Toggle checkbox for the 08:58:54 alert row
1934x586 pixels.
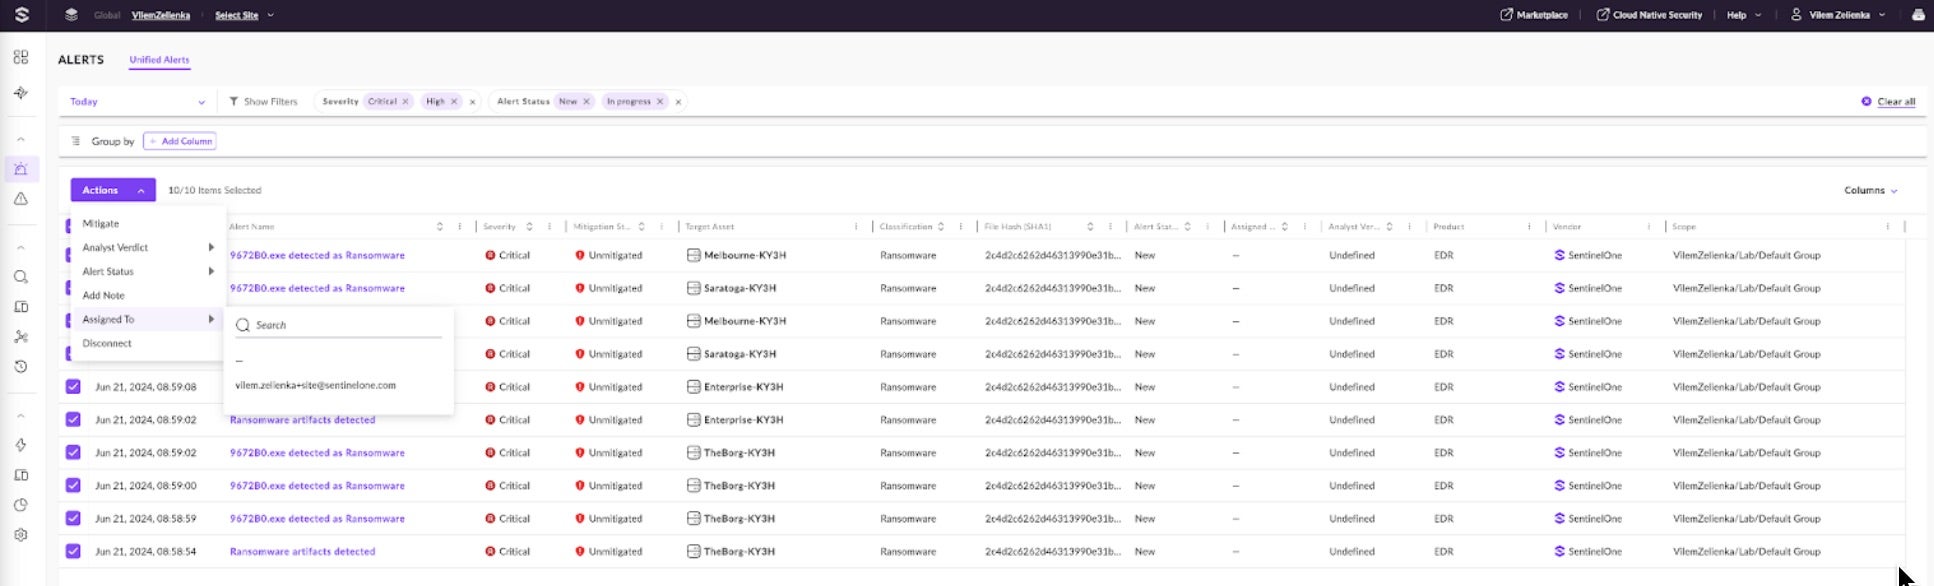tap(73, 551)
